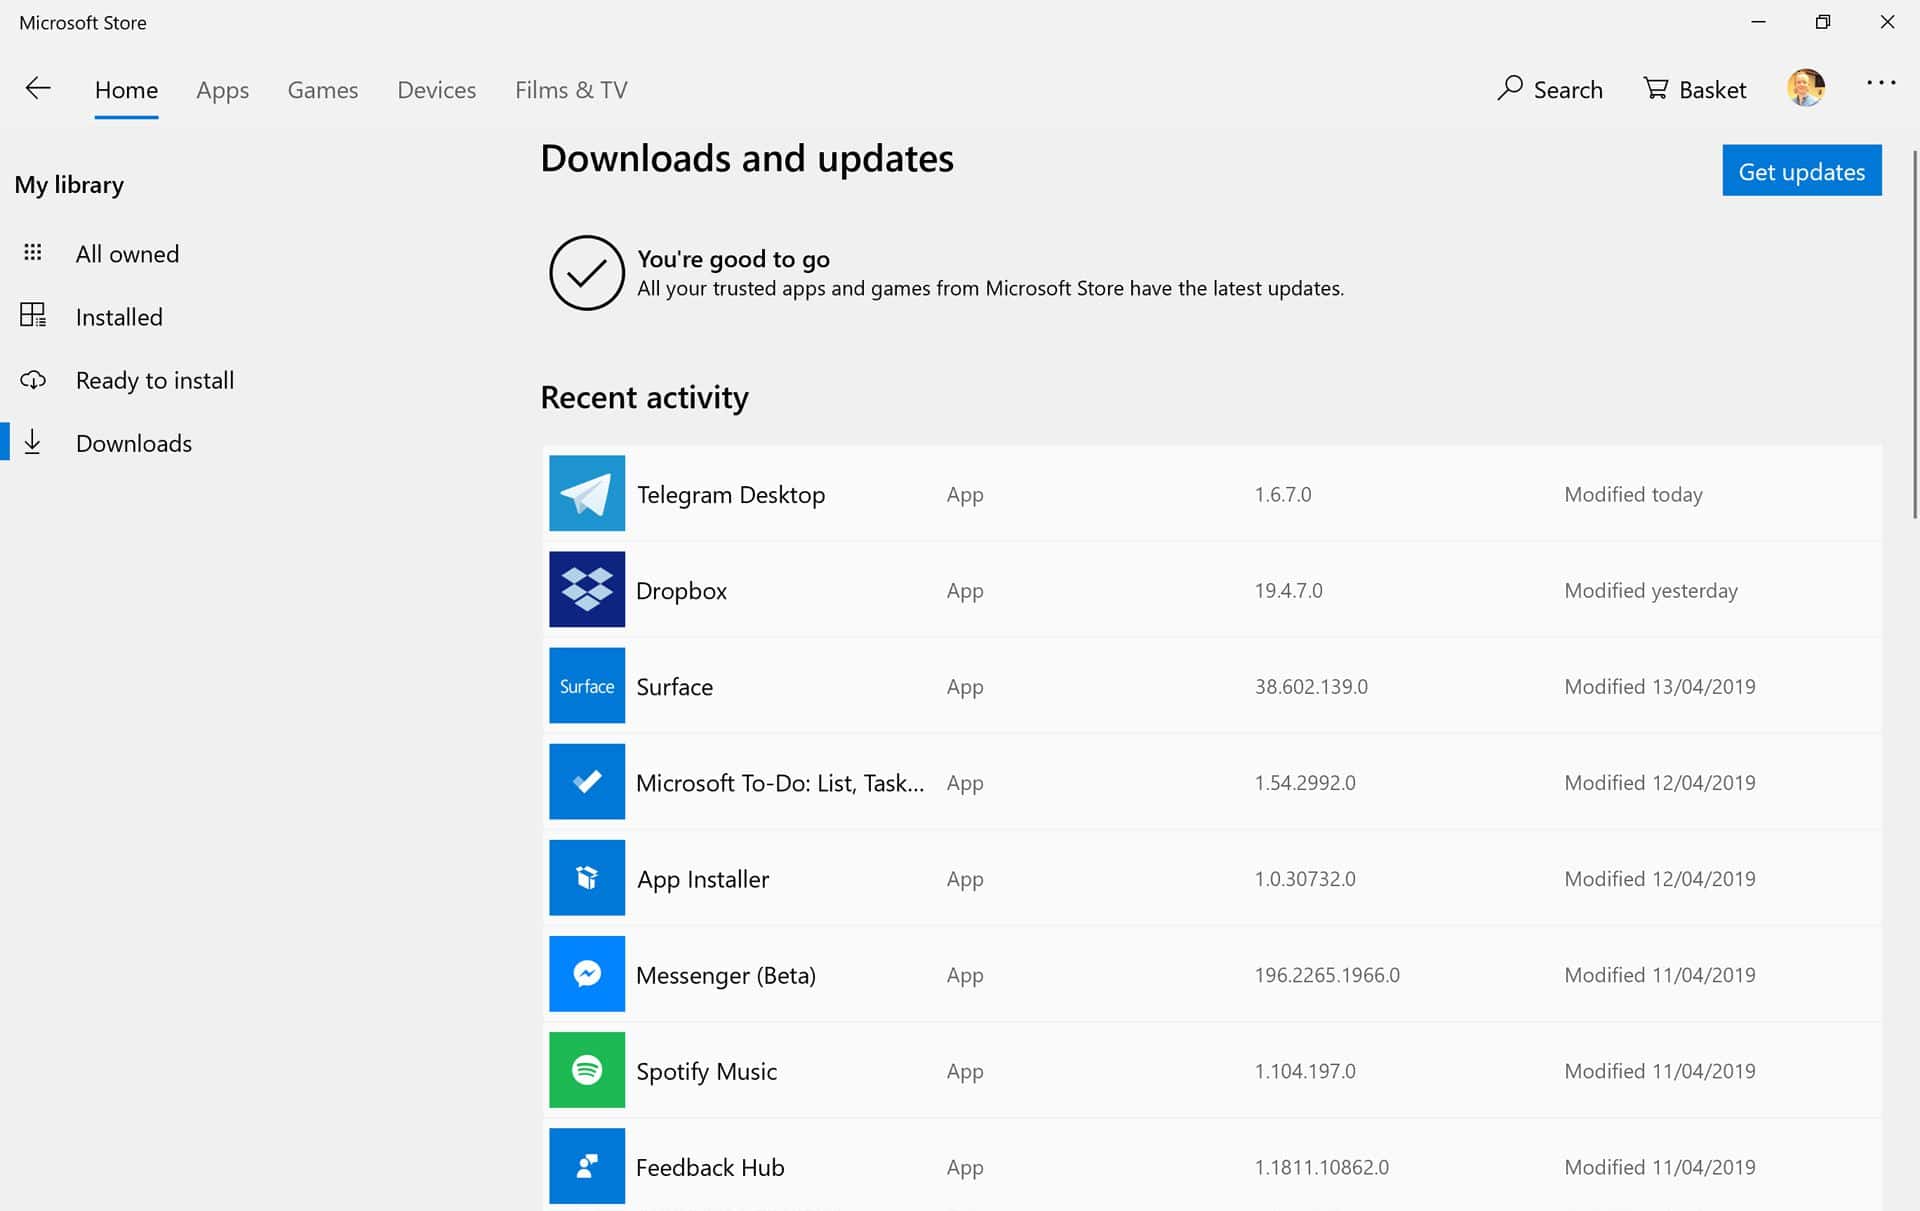1920x1211 pixels.
Task: Click 'Modified 13/04/2019' text
Action: [x=1660, y=686]
